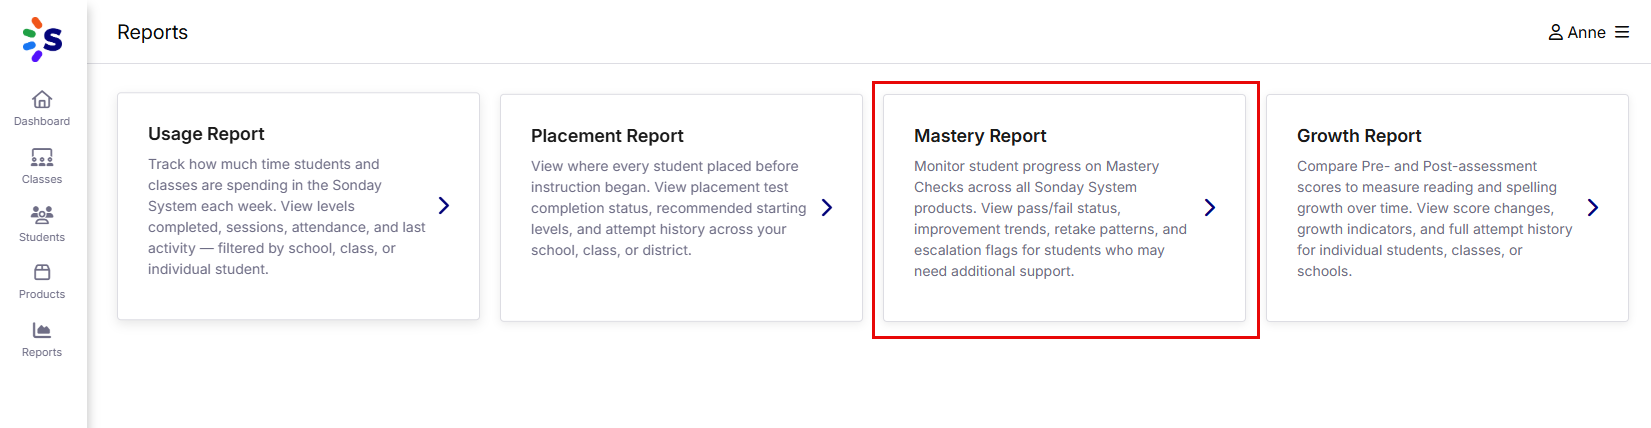The height and width of the screenshot is (428, 1651).
Task: Select the Dashboard label in sidebar
Action: click(42, 121)
